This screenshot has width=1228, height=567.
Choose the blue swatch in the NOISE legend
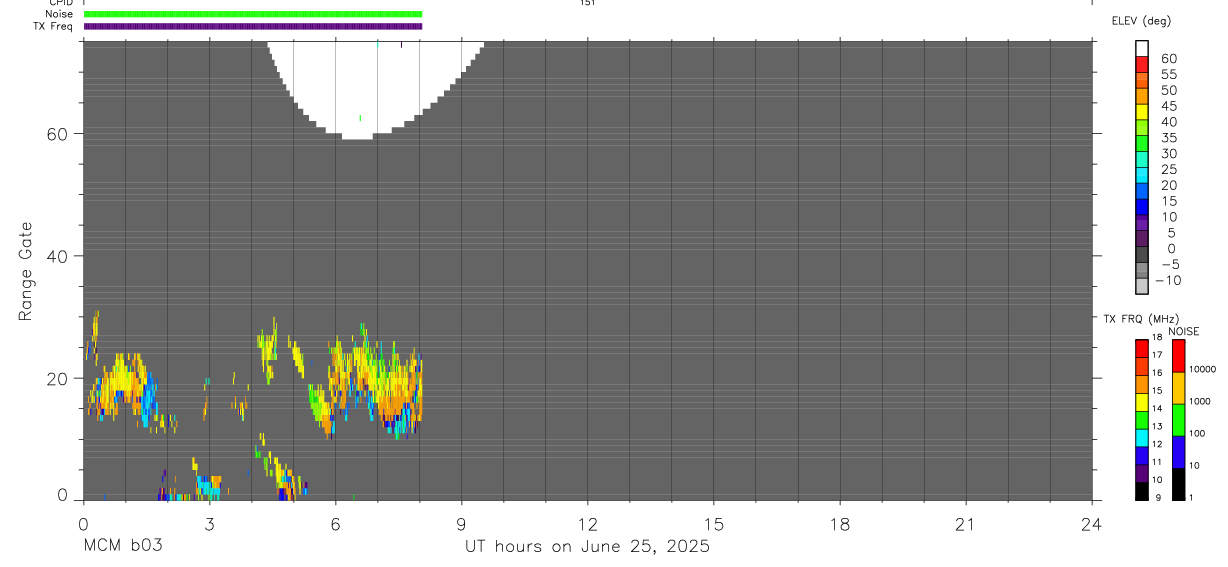1178,452
